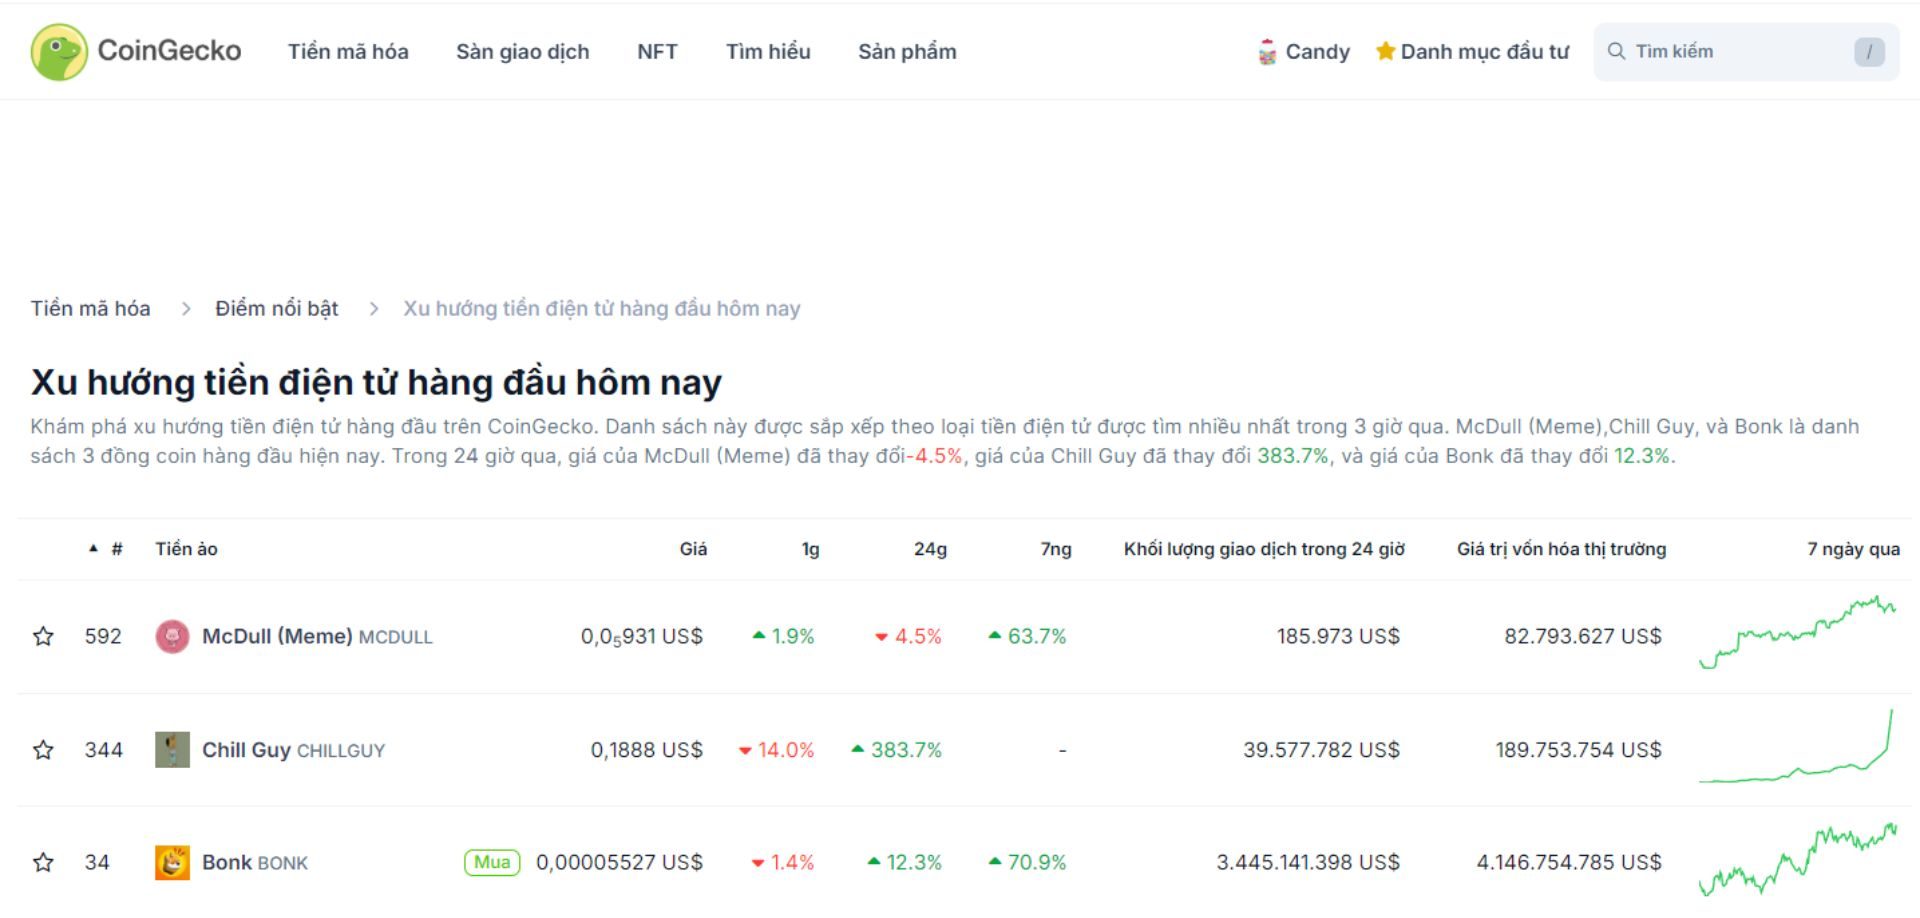Select the McDull (Meme) coin logo
Image resolution: width=1920 pixels, height=918 pixels.
coord(172,635)
